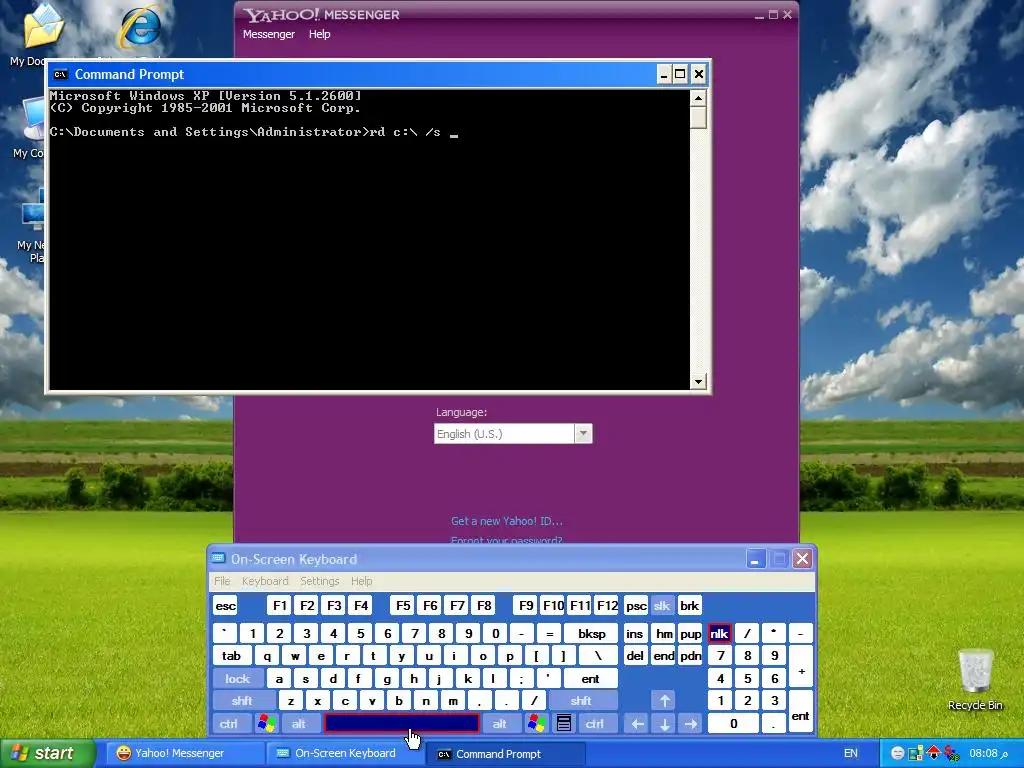1024x768 pixels.
Task: Toggle the right alt key
Action: 500,724
